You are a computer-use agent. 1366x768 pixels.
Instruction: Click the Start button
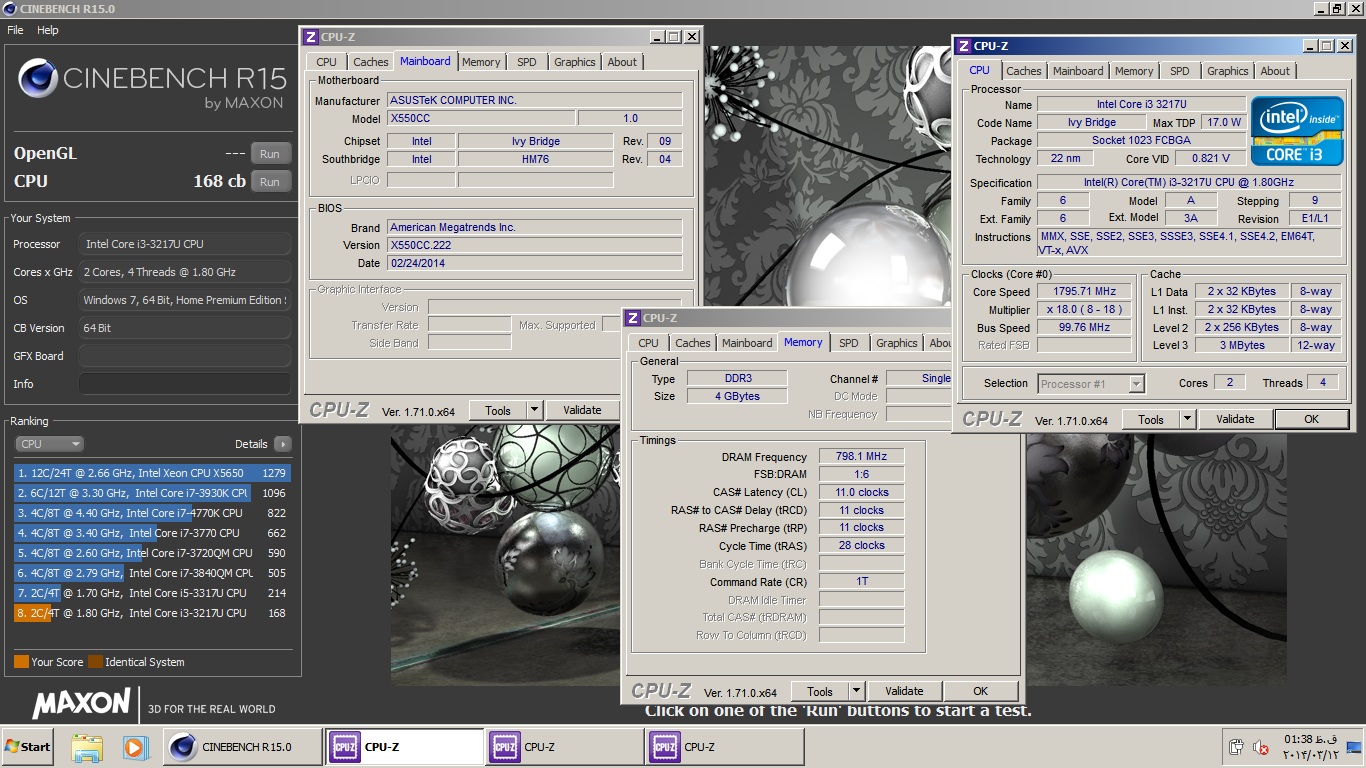(x=28, y=747)
